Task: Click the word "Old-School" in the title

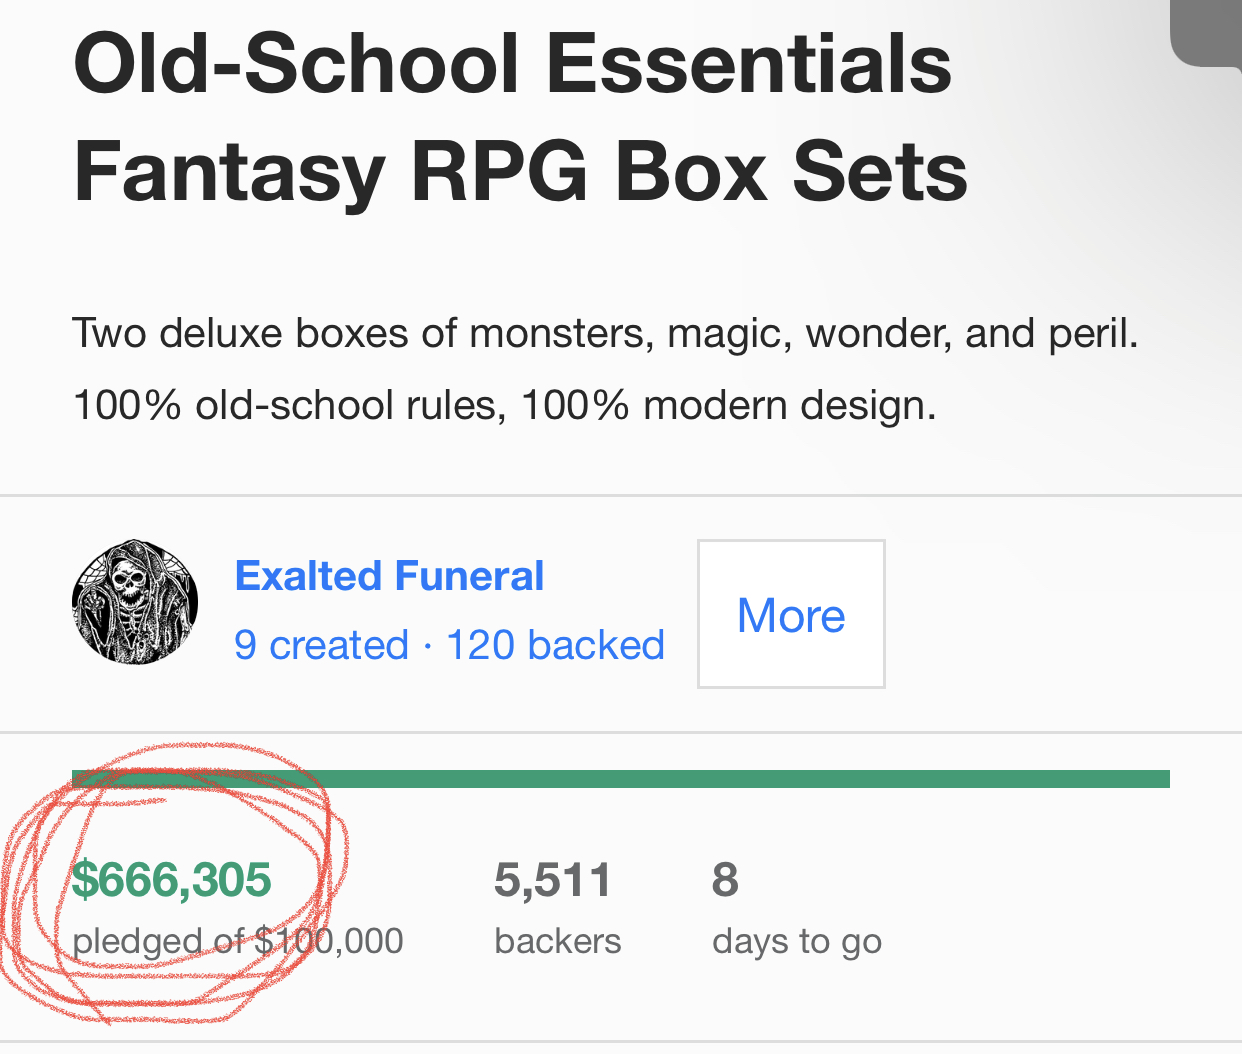Action: [x=296, y=64]
